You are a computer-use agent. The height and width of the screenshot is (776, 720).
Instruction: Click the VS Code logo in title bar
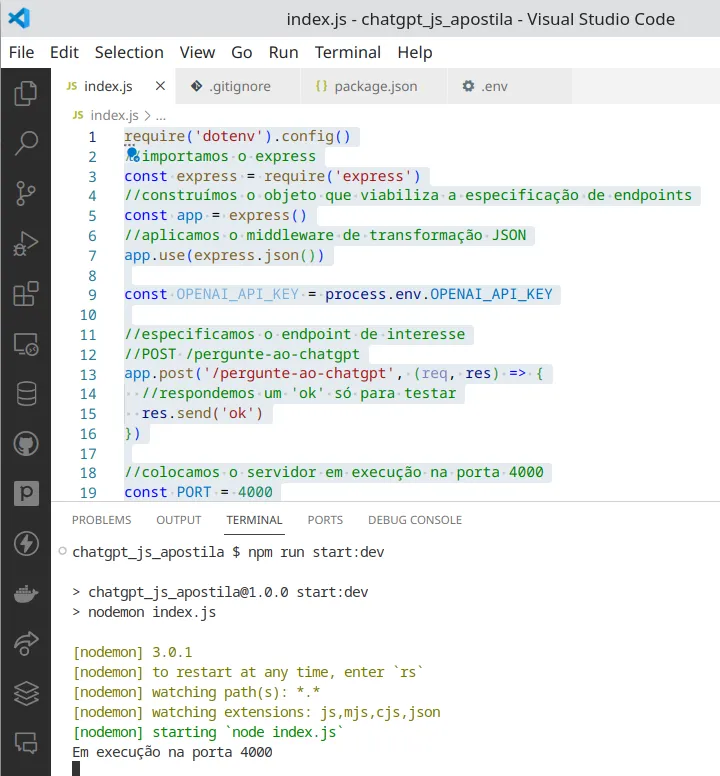(x=19, y=18)
